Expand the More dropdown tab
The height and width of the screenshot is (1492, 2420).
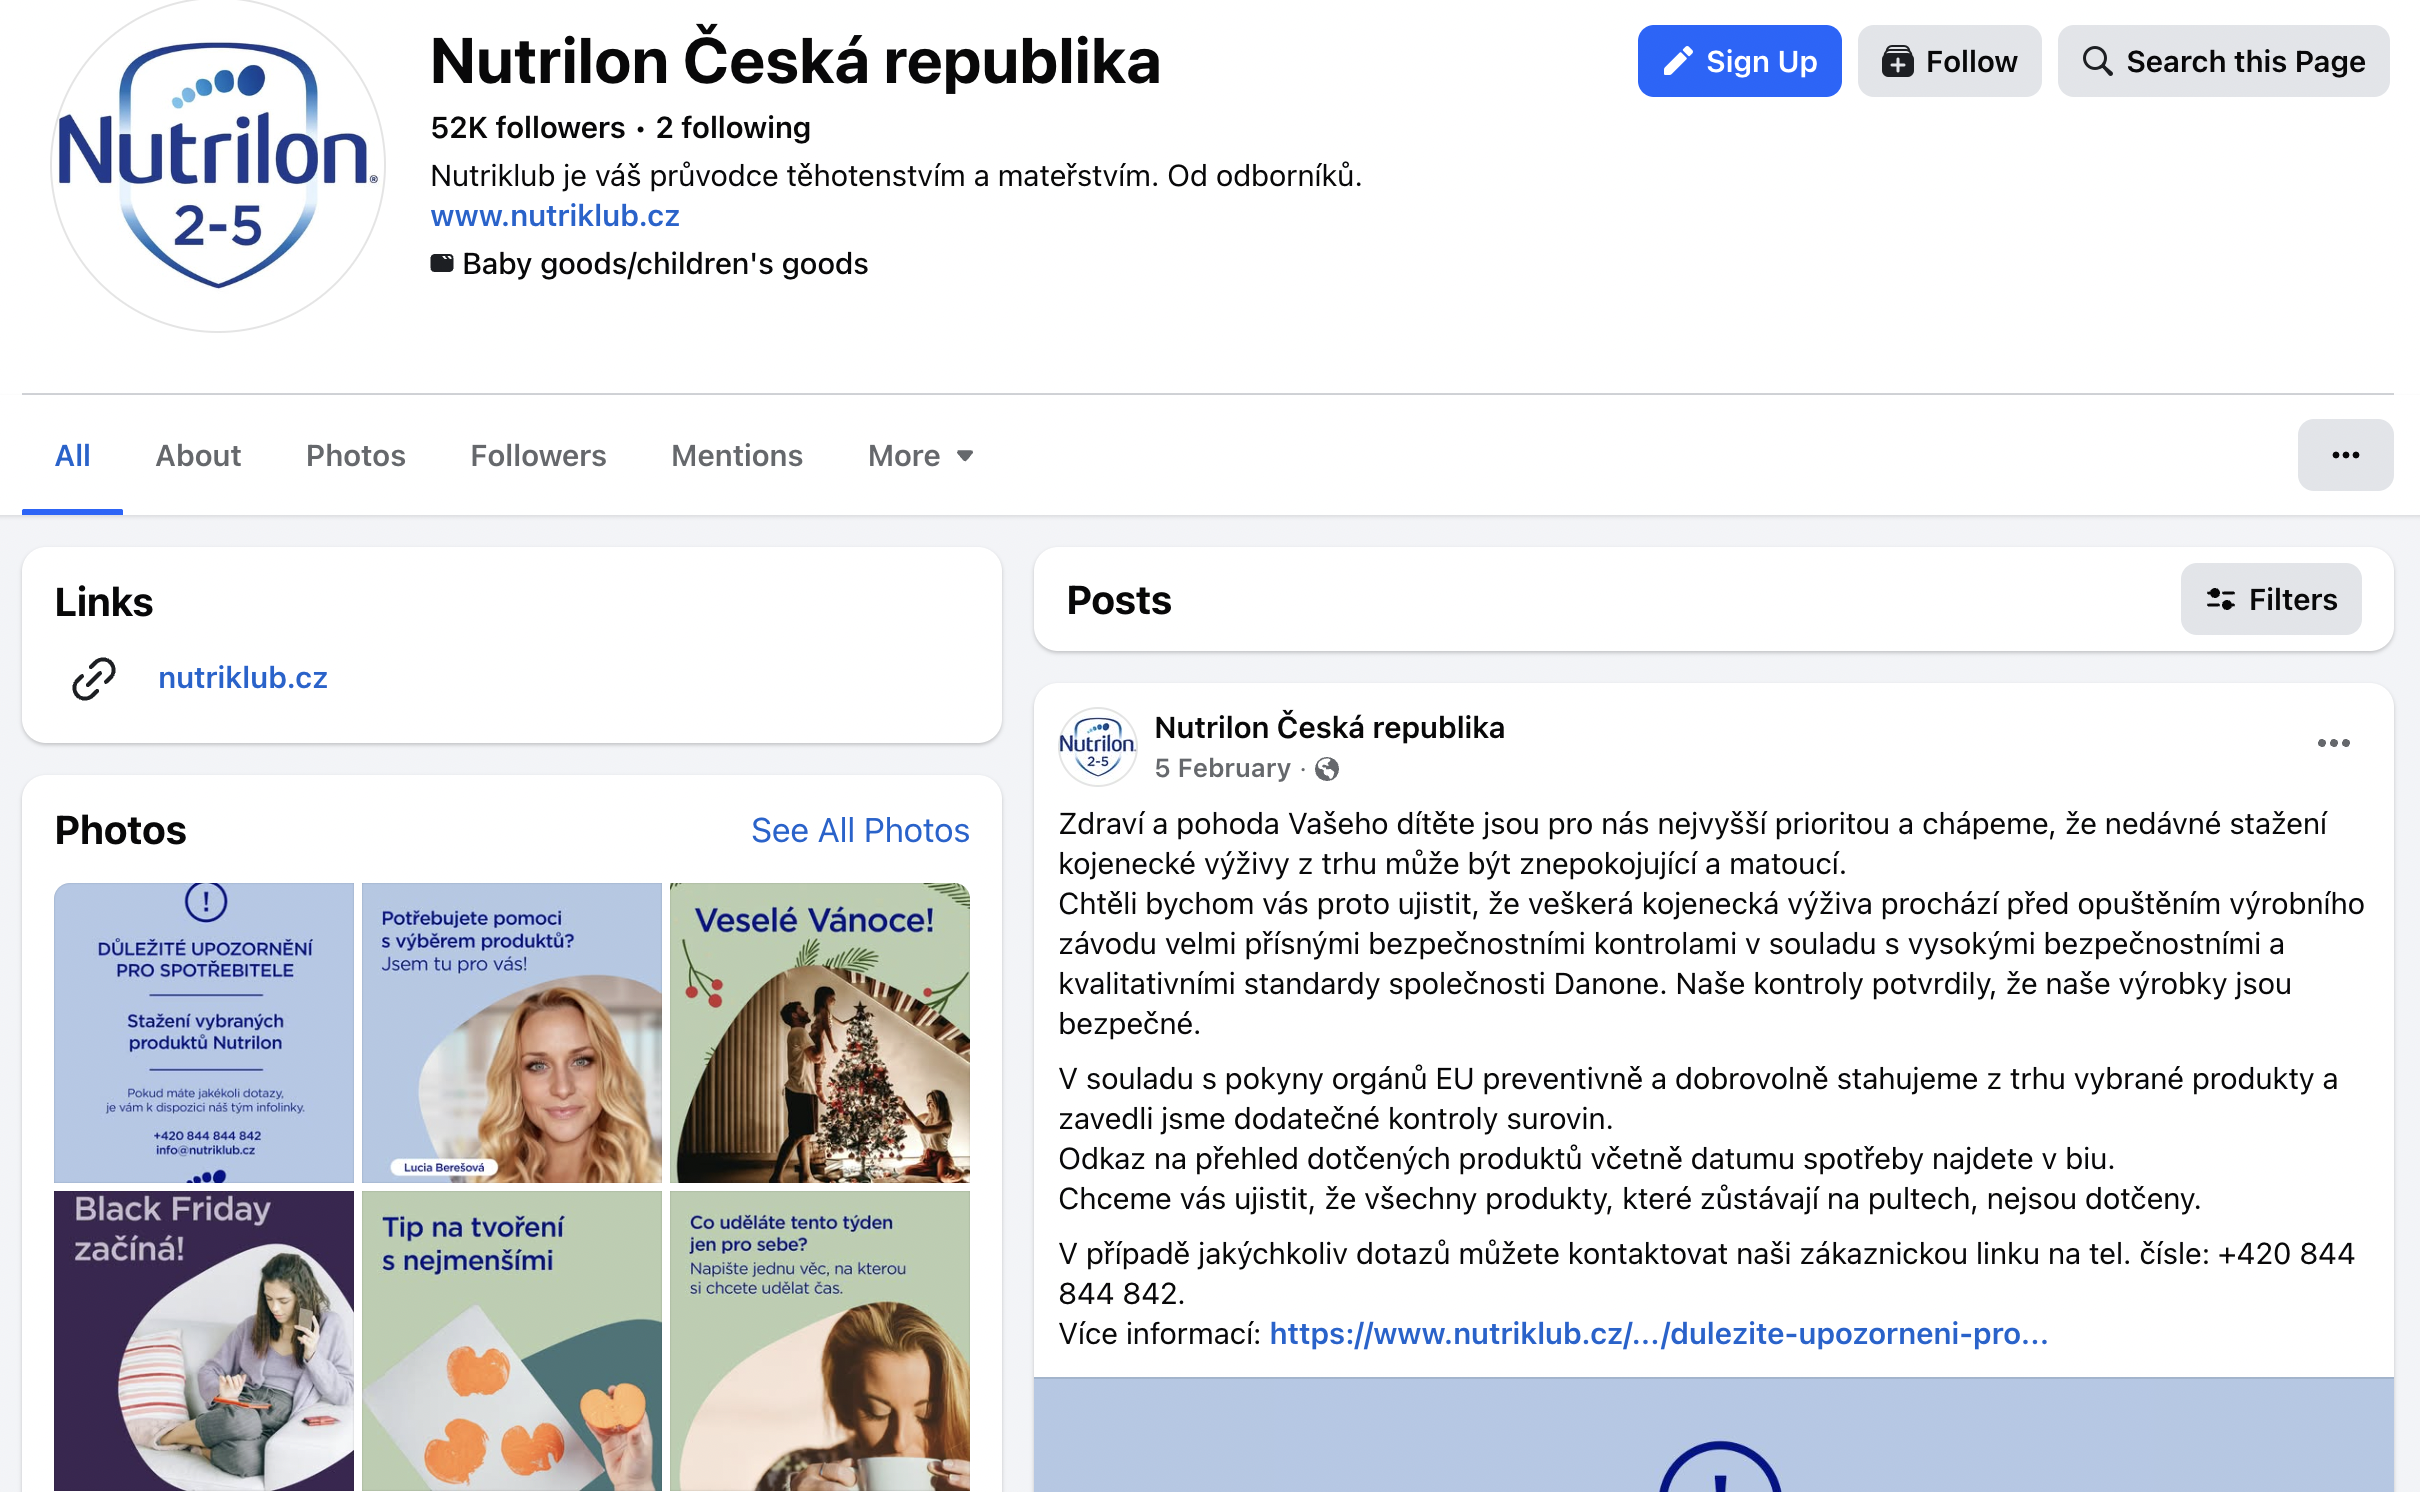[x=920, y=456]
